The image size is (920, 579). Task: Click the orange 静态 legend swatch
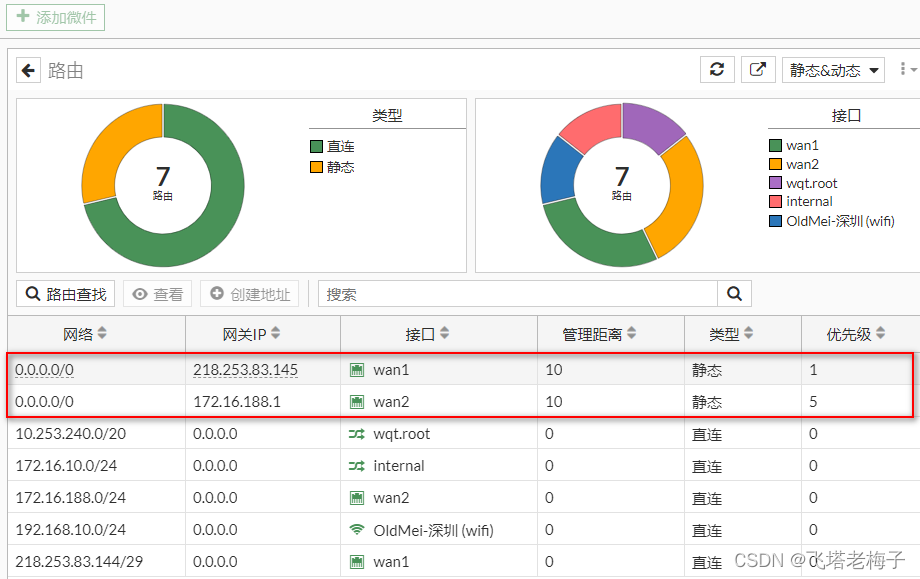tap(316, 167)
